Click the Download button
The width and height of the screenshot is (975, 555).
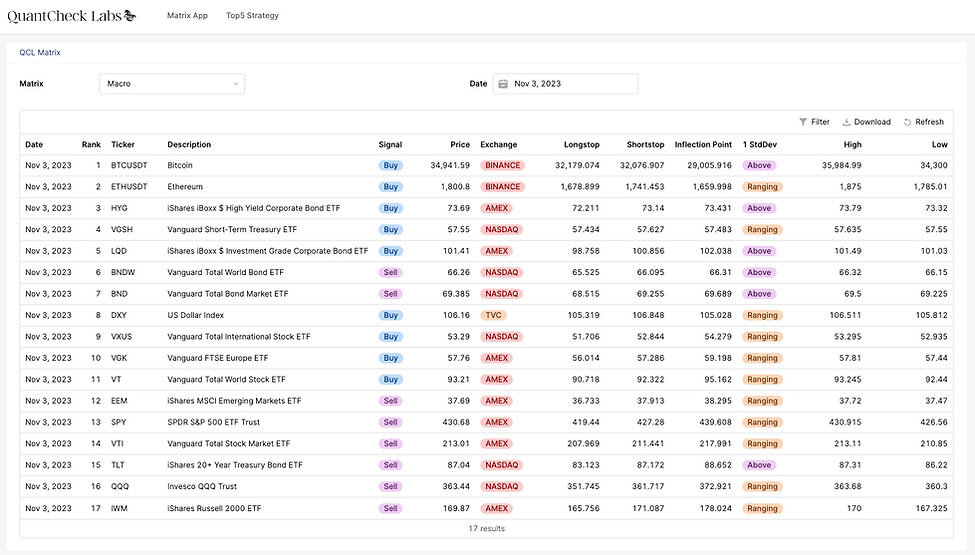866,122
